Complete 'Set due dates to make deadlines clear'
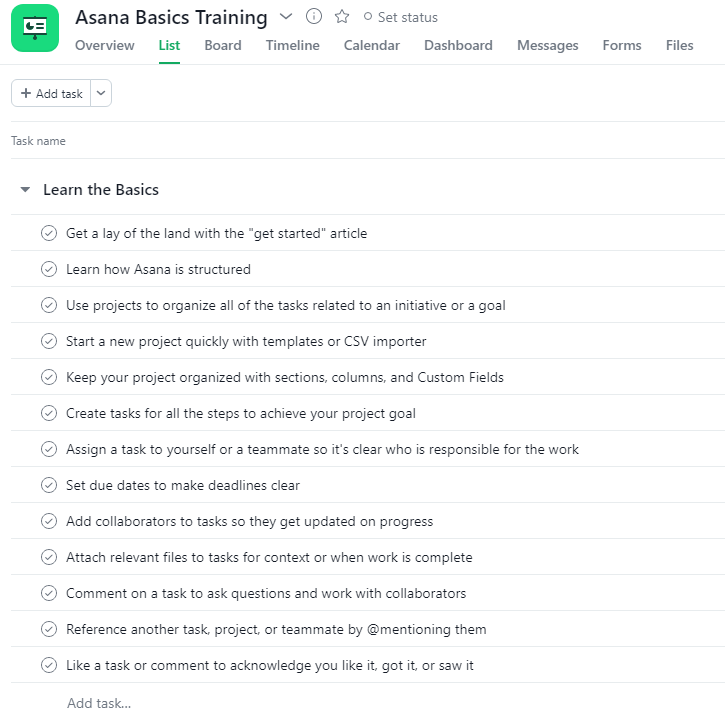This screenshot has width=725, height=722. click(x=49, y=485)
